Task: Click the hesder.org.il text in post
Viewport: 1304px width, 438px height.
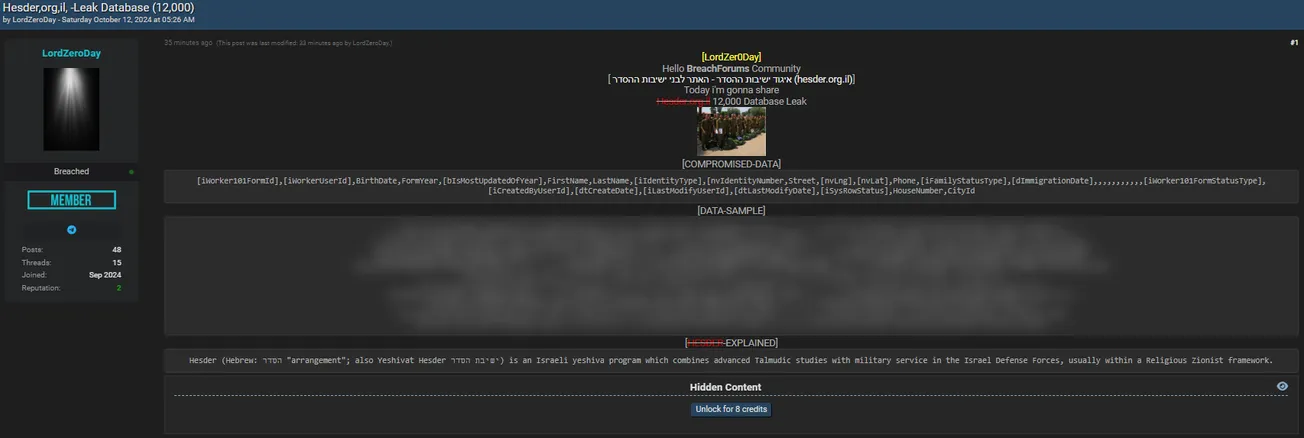Action: (x=824, y=79)
